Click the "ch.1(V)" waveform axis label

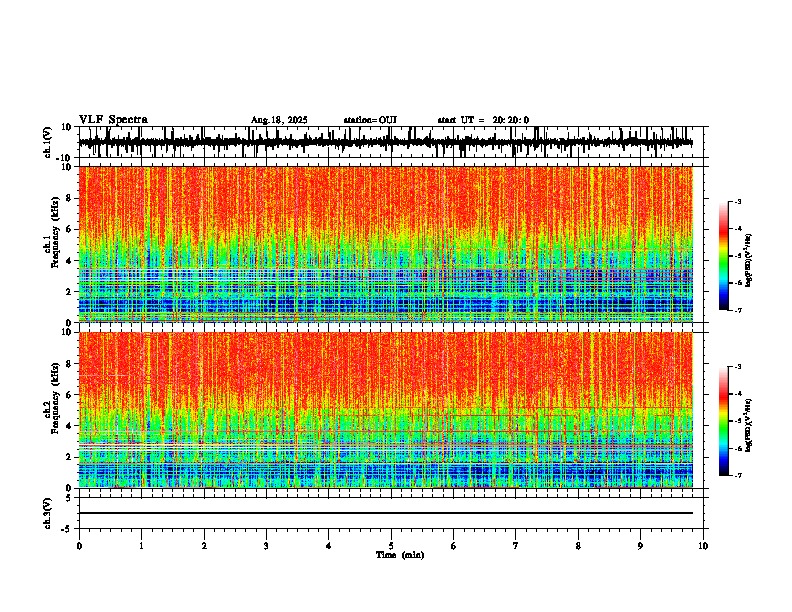[x=48, y=142]
